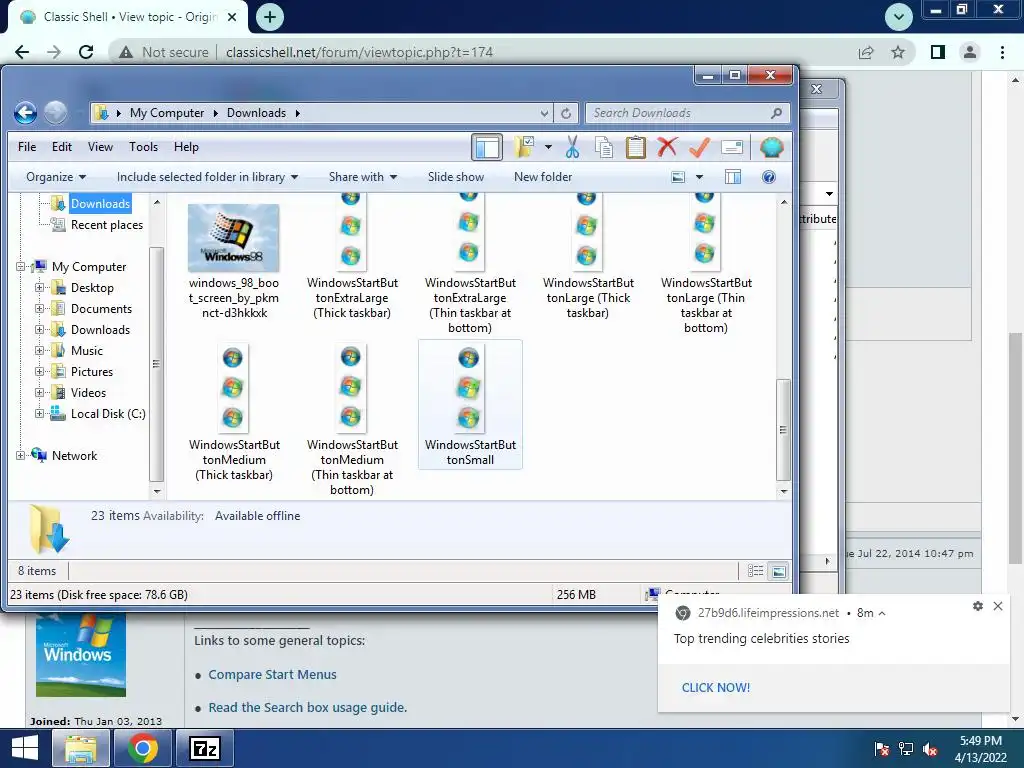Open Explorer help question mark icon
Image resolution: width=1024 pixels, height=768 pixels.
pyautogui.click(x=769, y=177)
